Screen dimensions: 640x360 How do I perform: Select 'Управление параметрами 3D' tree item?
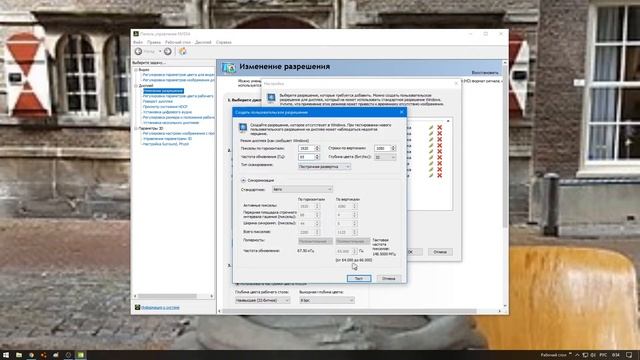click(167, 139)
